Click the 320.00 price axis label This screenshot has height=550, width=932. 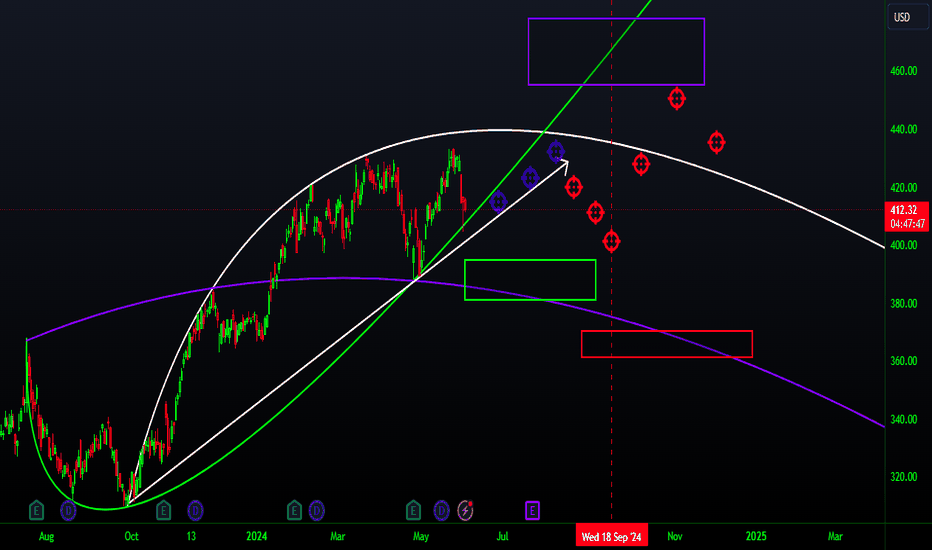point(903,477)
